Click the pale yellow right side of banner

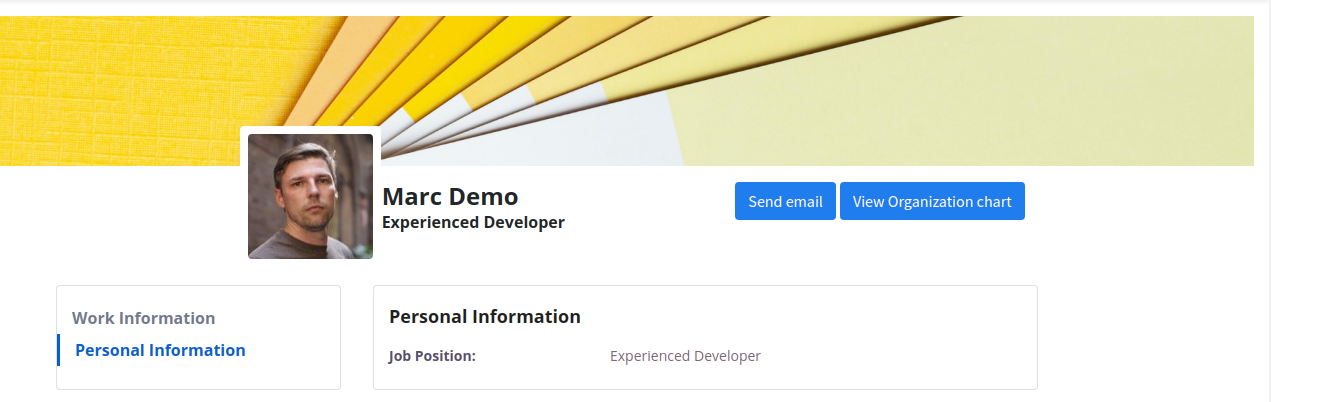tap(1000, 110)
